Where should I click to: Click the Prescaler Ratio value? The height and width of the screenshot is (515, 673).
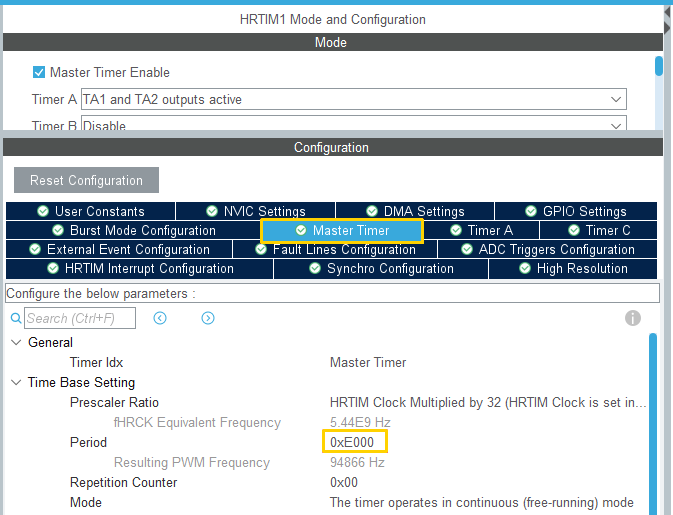488,403
